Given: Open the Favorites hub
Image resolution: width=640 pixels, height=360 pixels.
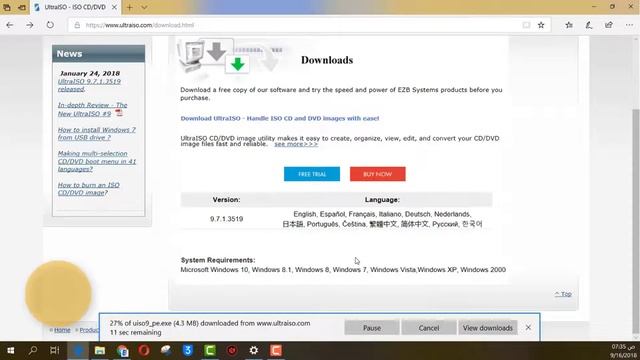Looking at the screenshot, I should 569,25.
